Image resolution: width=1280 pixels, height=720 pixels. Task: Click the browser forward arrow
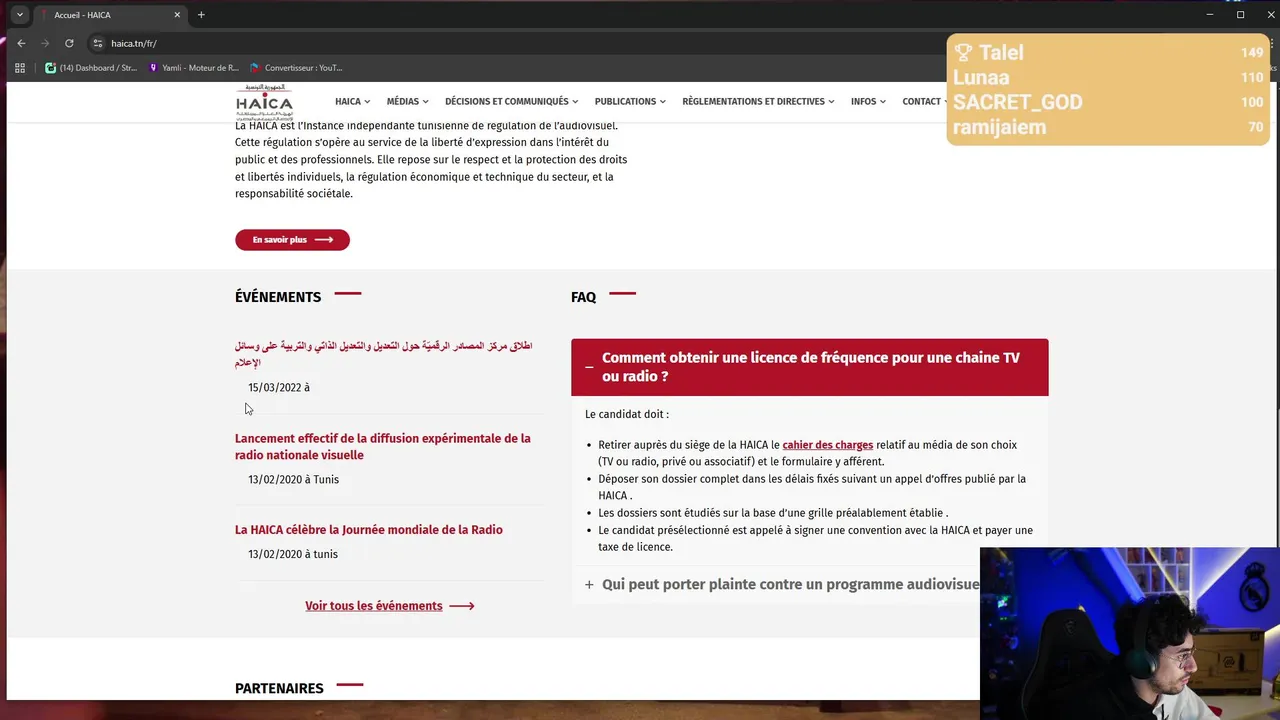(45, 43)
